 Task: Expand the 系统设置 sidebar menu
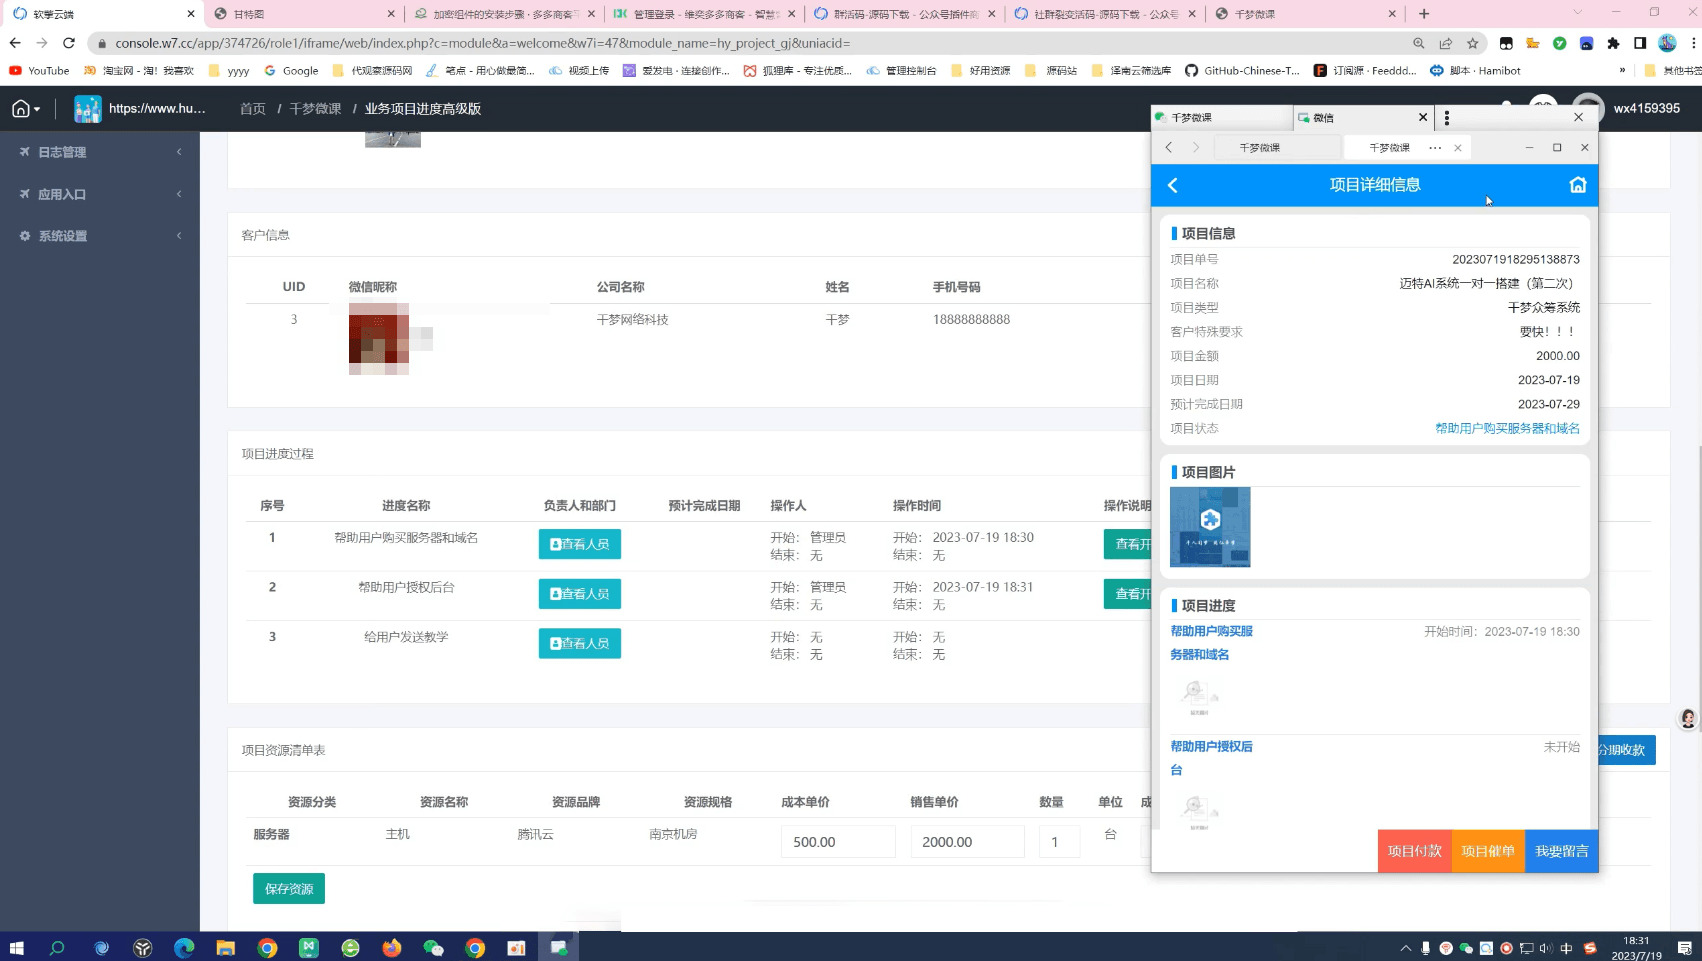(100, 236)
